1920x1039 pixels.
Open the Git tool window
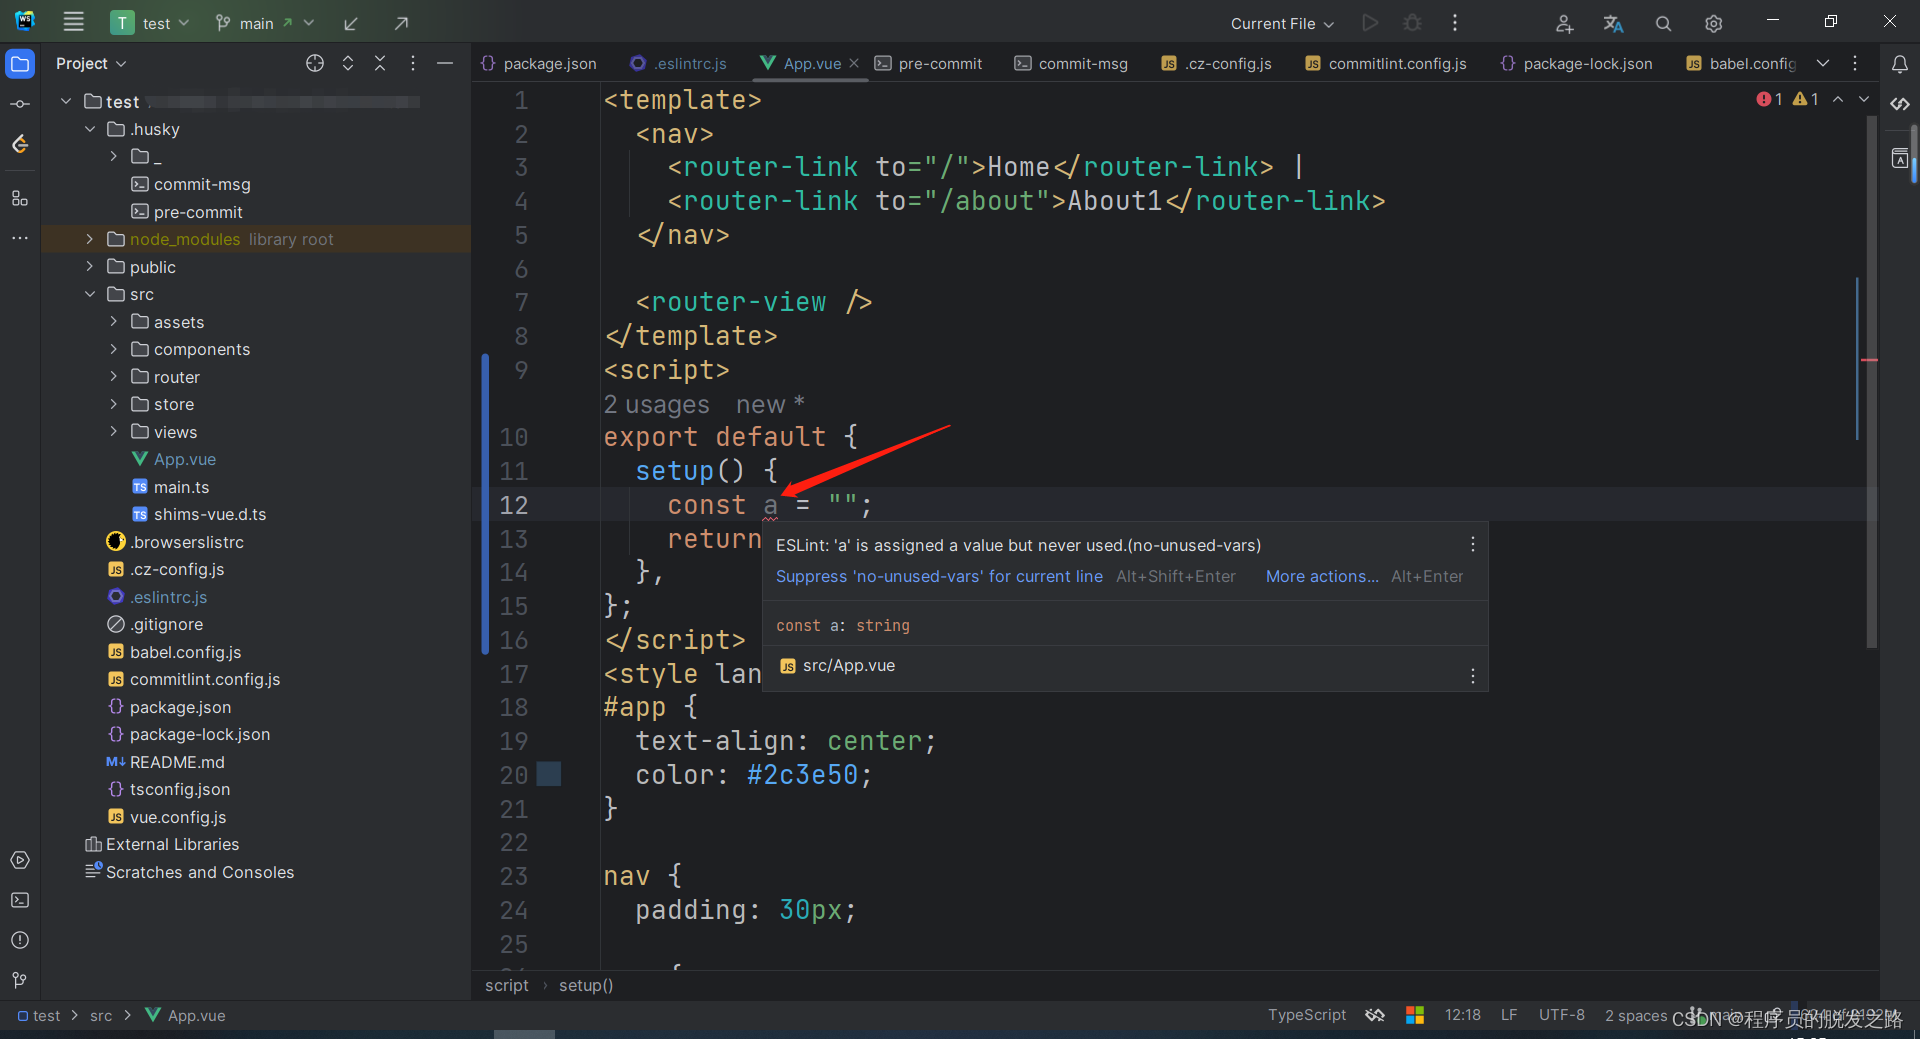(20, 980)
